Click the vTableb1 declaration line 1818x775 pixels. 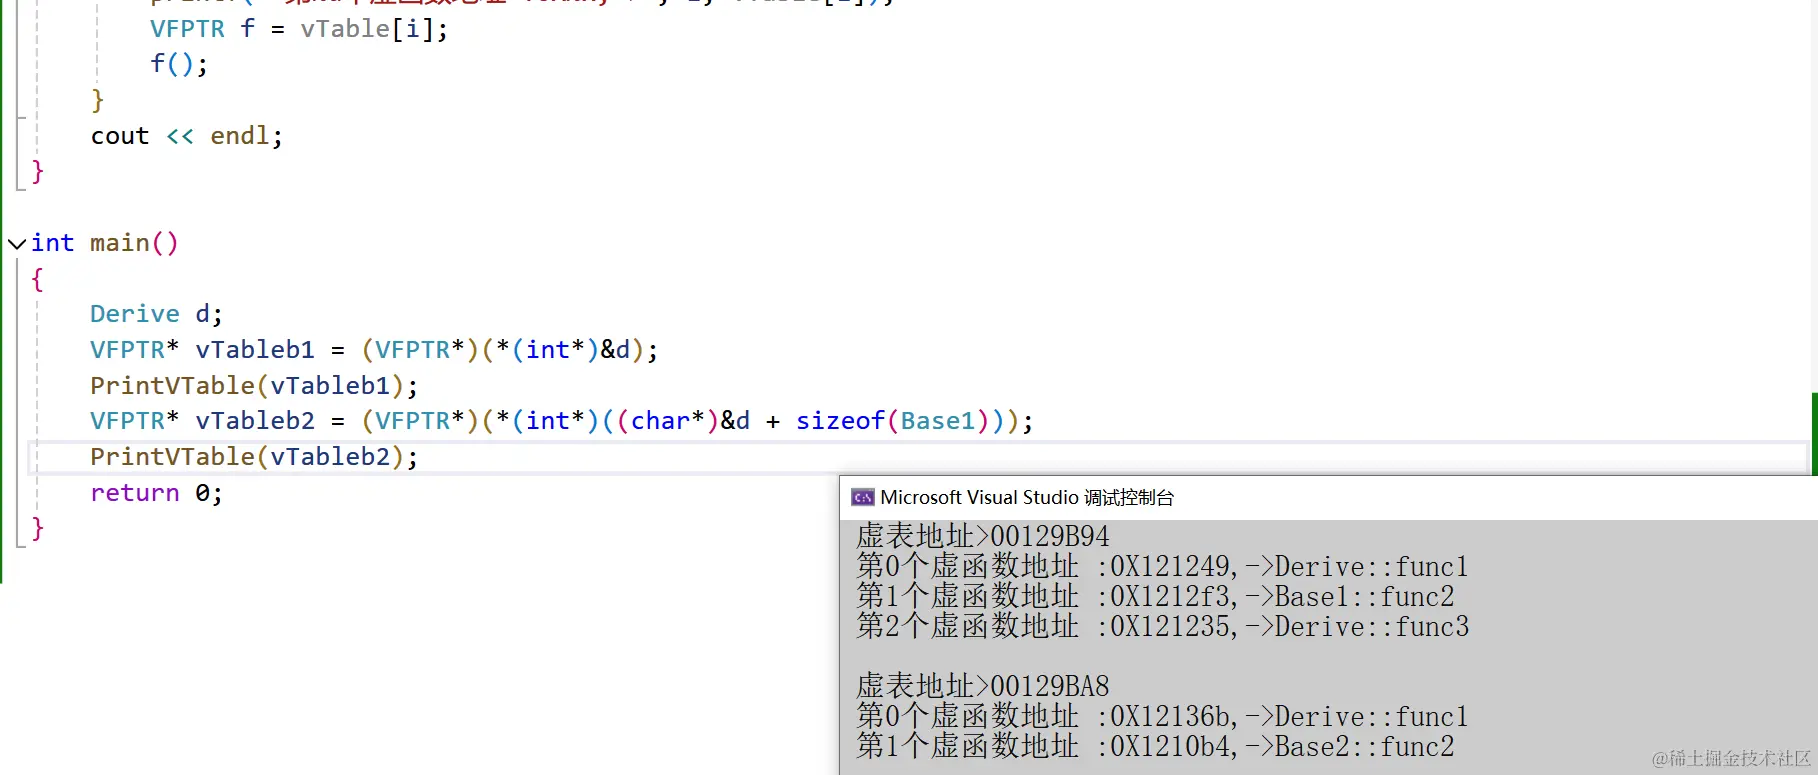click(x=374, y=350)
